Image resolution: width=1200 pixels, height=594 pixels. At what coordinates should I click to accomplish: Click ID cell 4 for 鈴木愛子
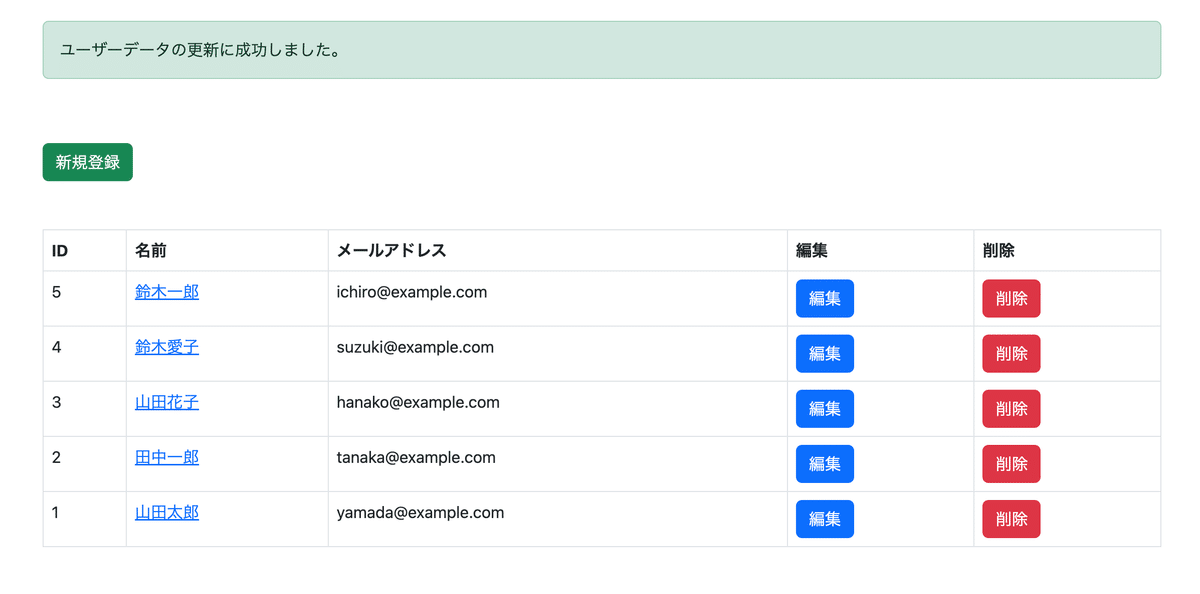(x=85, y=353)
